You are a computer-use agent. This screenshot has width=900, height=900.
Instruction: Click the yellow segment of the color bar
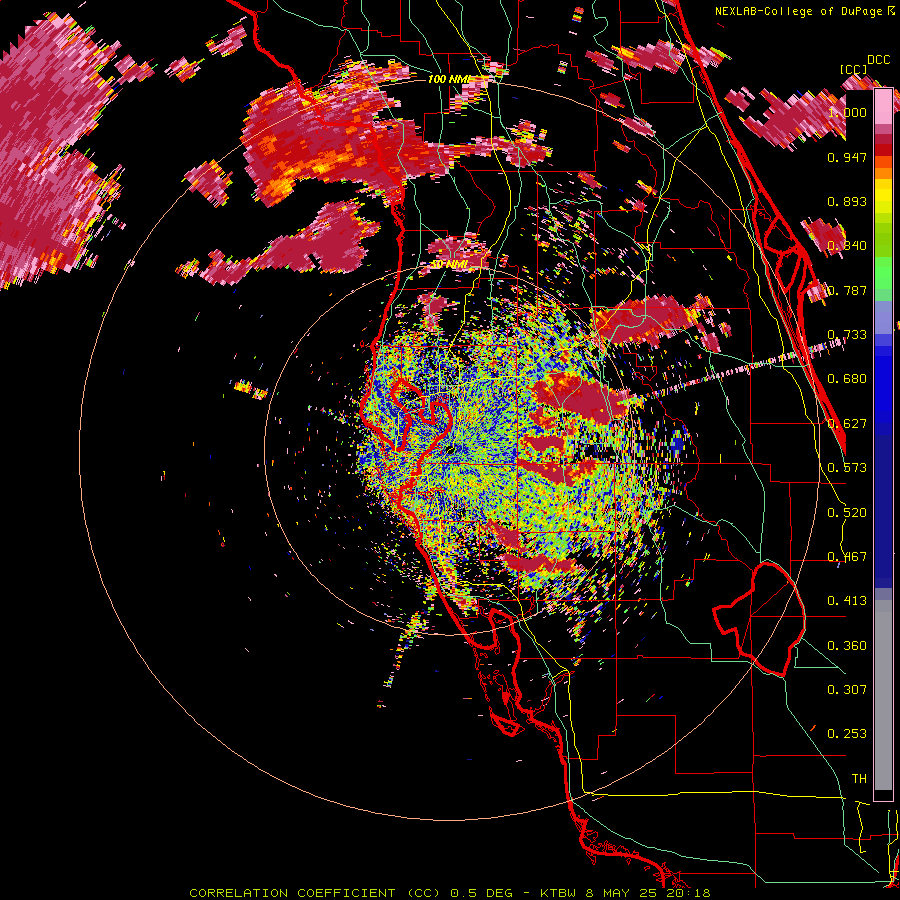tap(883, 196)
